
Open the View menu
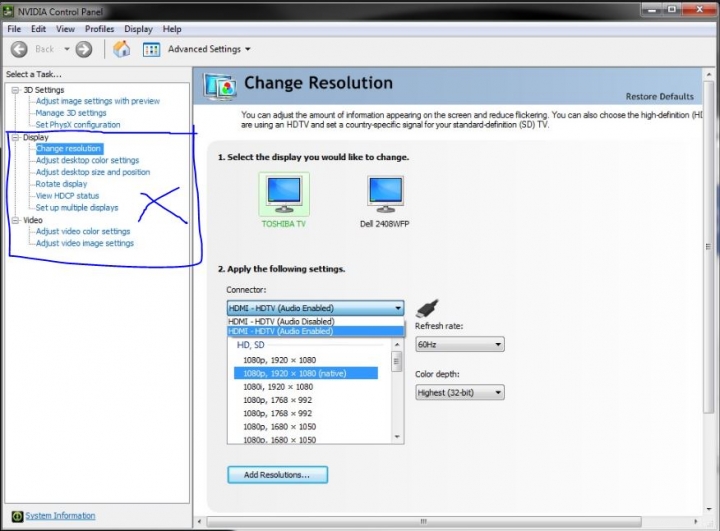[x=65, y=29]
